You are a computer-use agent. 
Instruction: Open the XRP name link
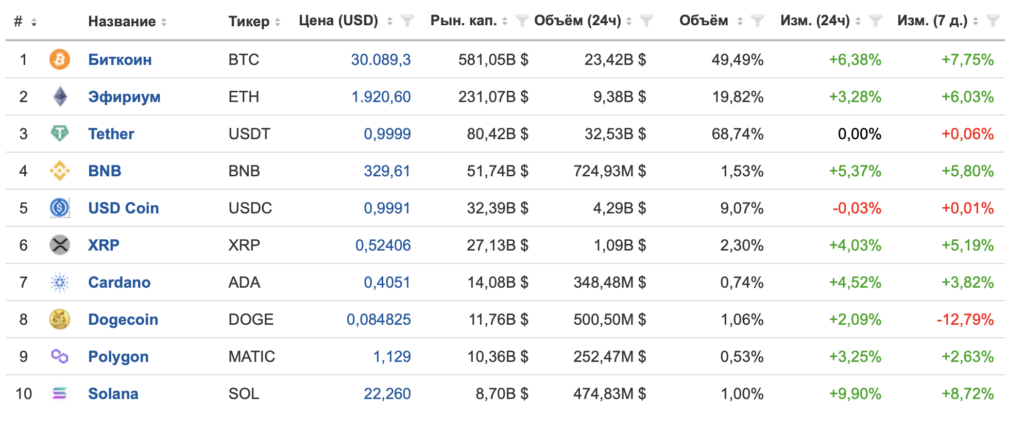(104, 246)
